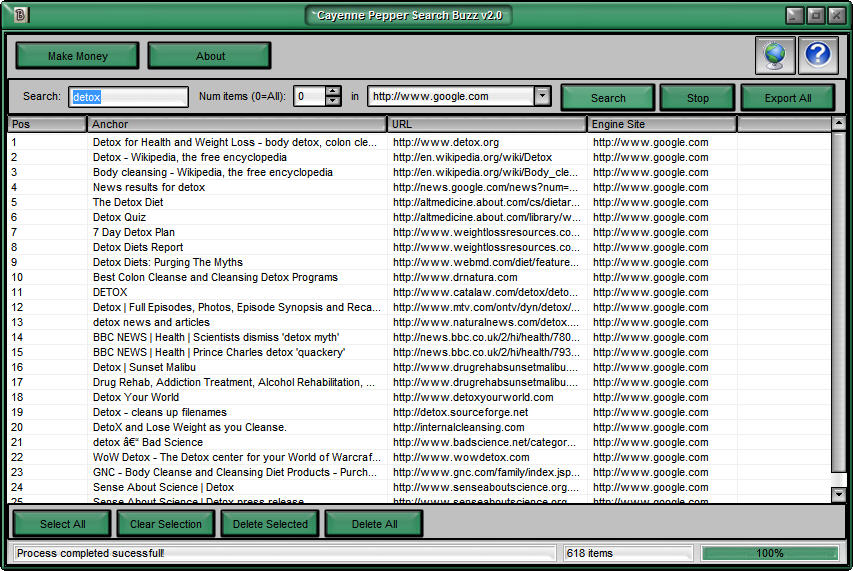Select '7 Day Detox Plan' row

419,232
